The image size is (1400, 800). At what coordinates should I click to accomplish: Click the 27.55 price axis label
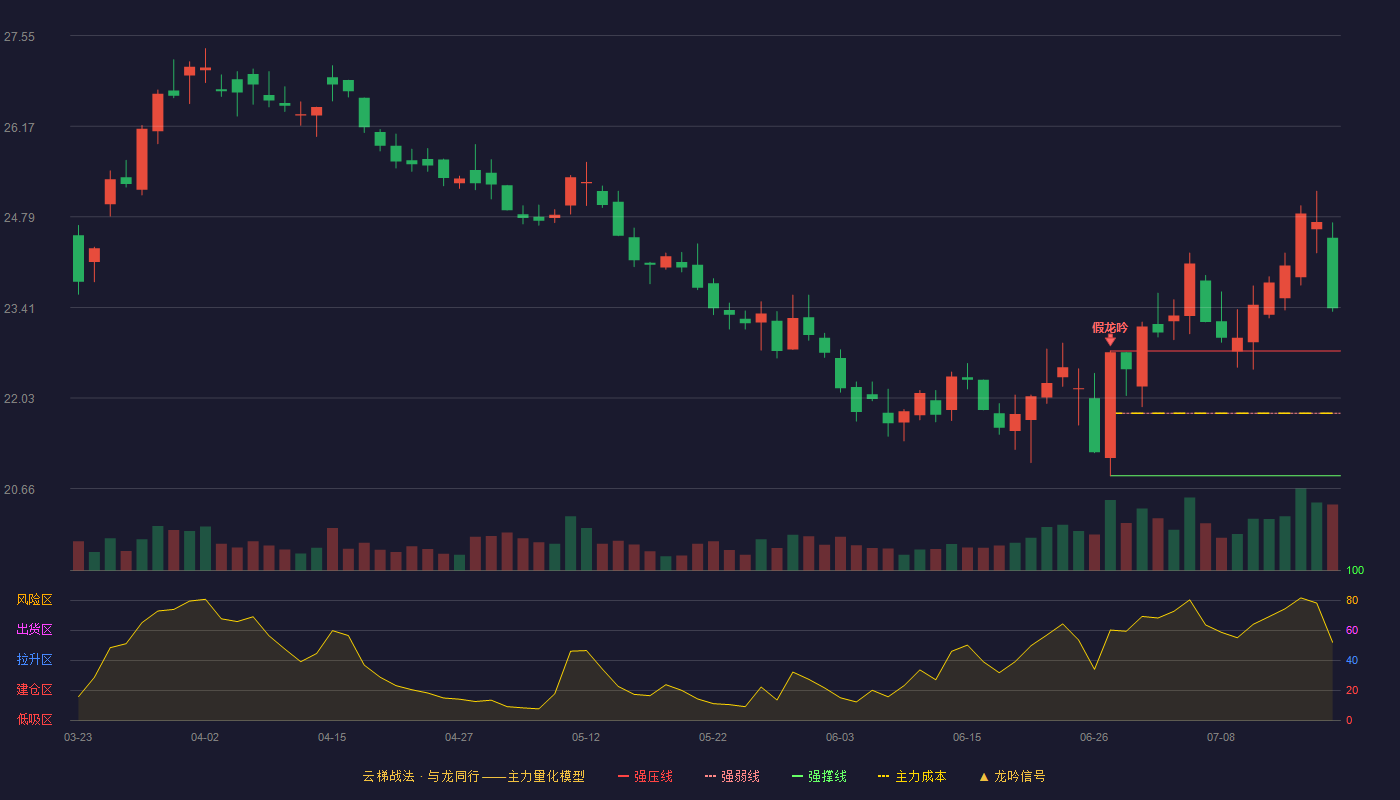(x=19, y=37)
